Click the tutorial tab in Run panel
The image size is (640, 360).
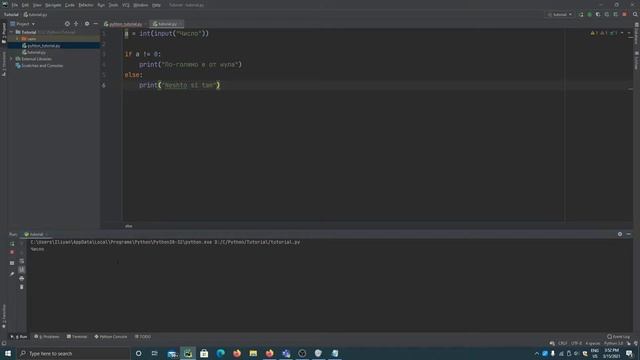coord(36,234)
